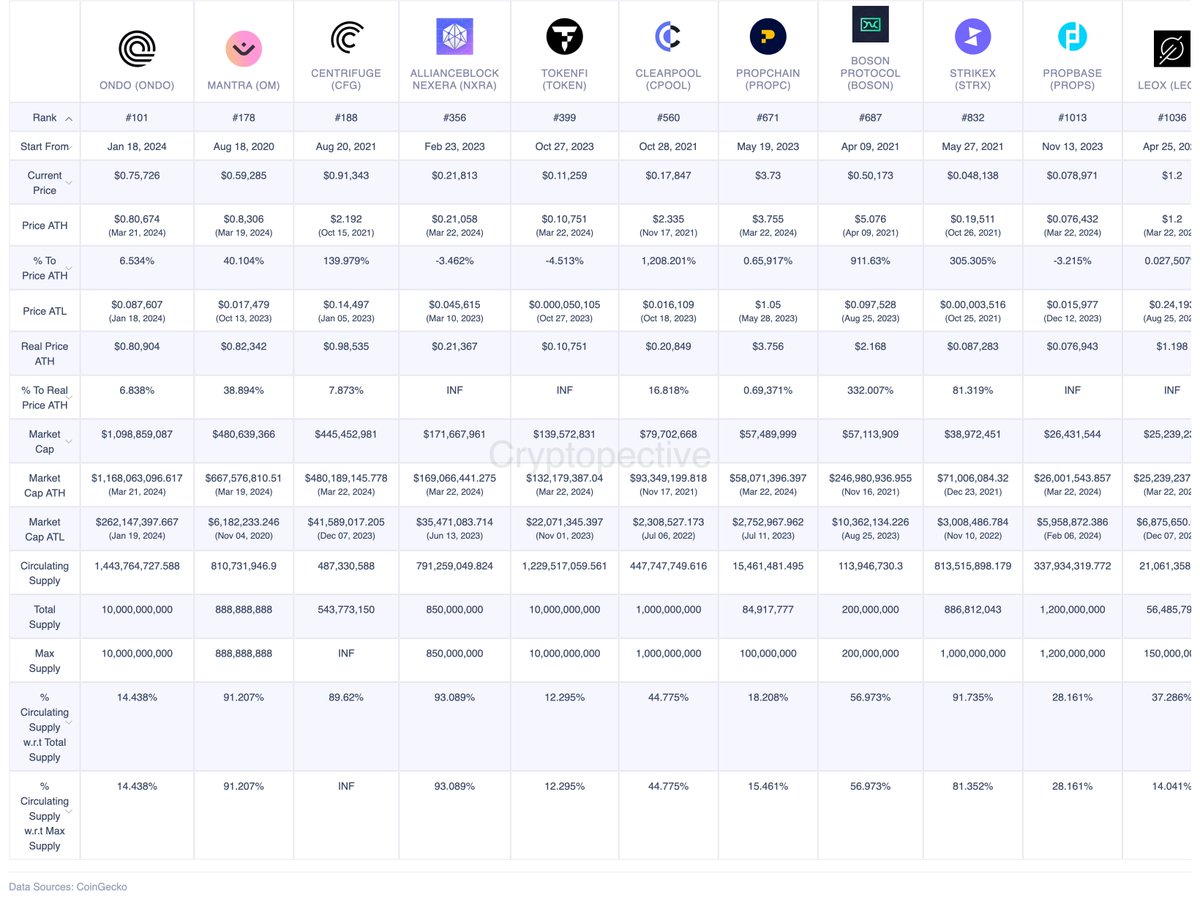The height and width of the screenshot is (909, 1200).
Task: Open the BOSON PROTOCOL (BOSON) label
Action: pos(870,73)
